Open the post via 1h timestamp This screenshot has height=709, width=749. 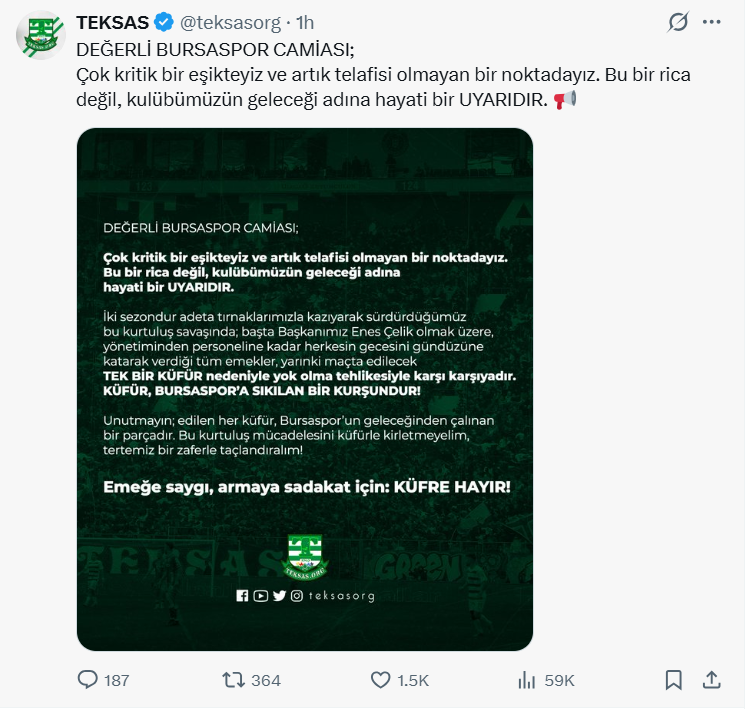[305, 23]
